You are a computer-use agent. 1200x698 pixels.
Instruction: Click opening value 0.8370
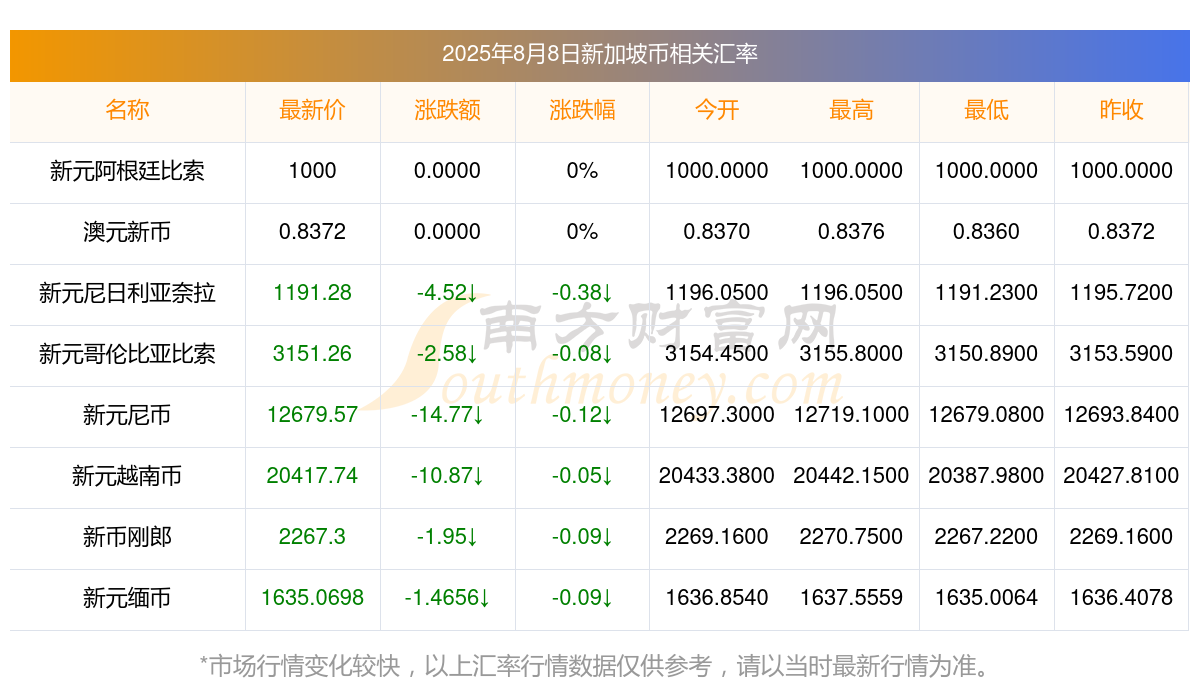(717, 232)
